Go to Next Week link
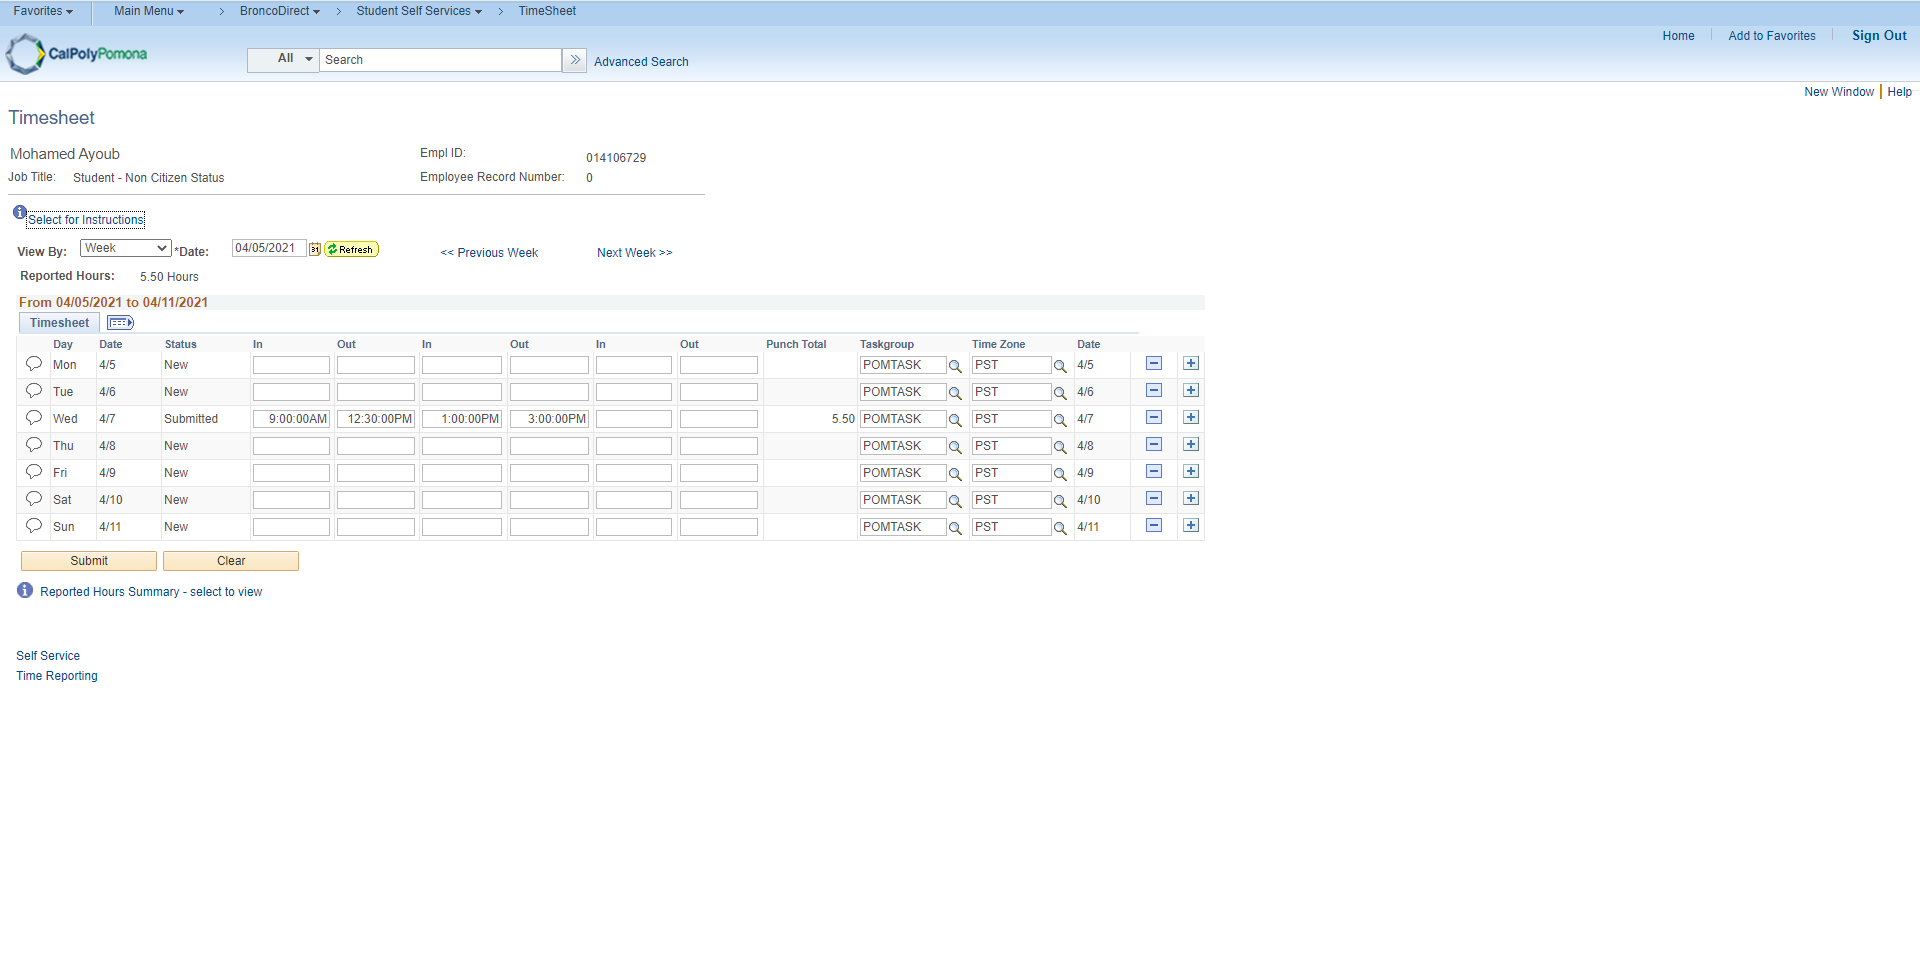Viewport: 1920px width, 969px height. coord(634,253)
